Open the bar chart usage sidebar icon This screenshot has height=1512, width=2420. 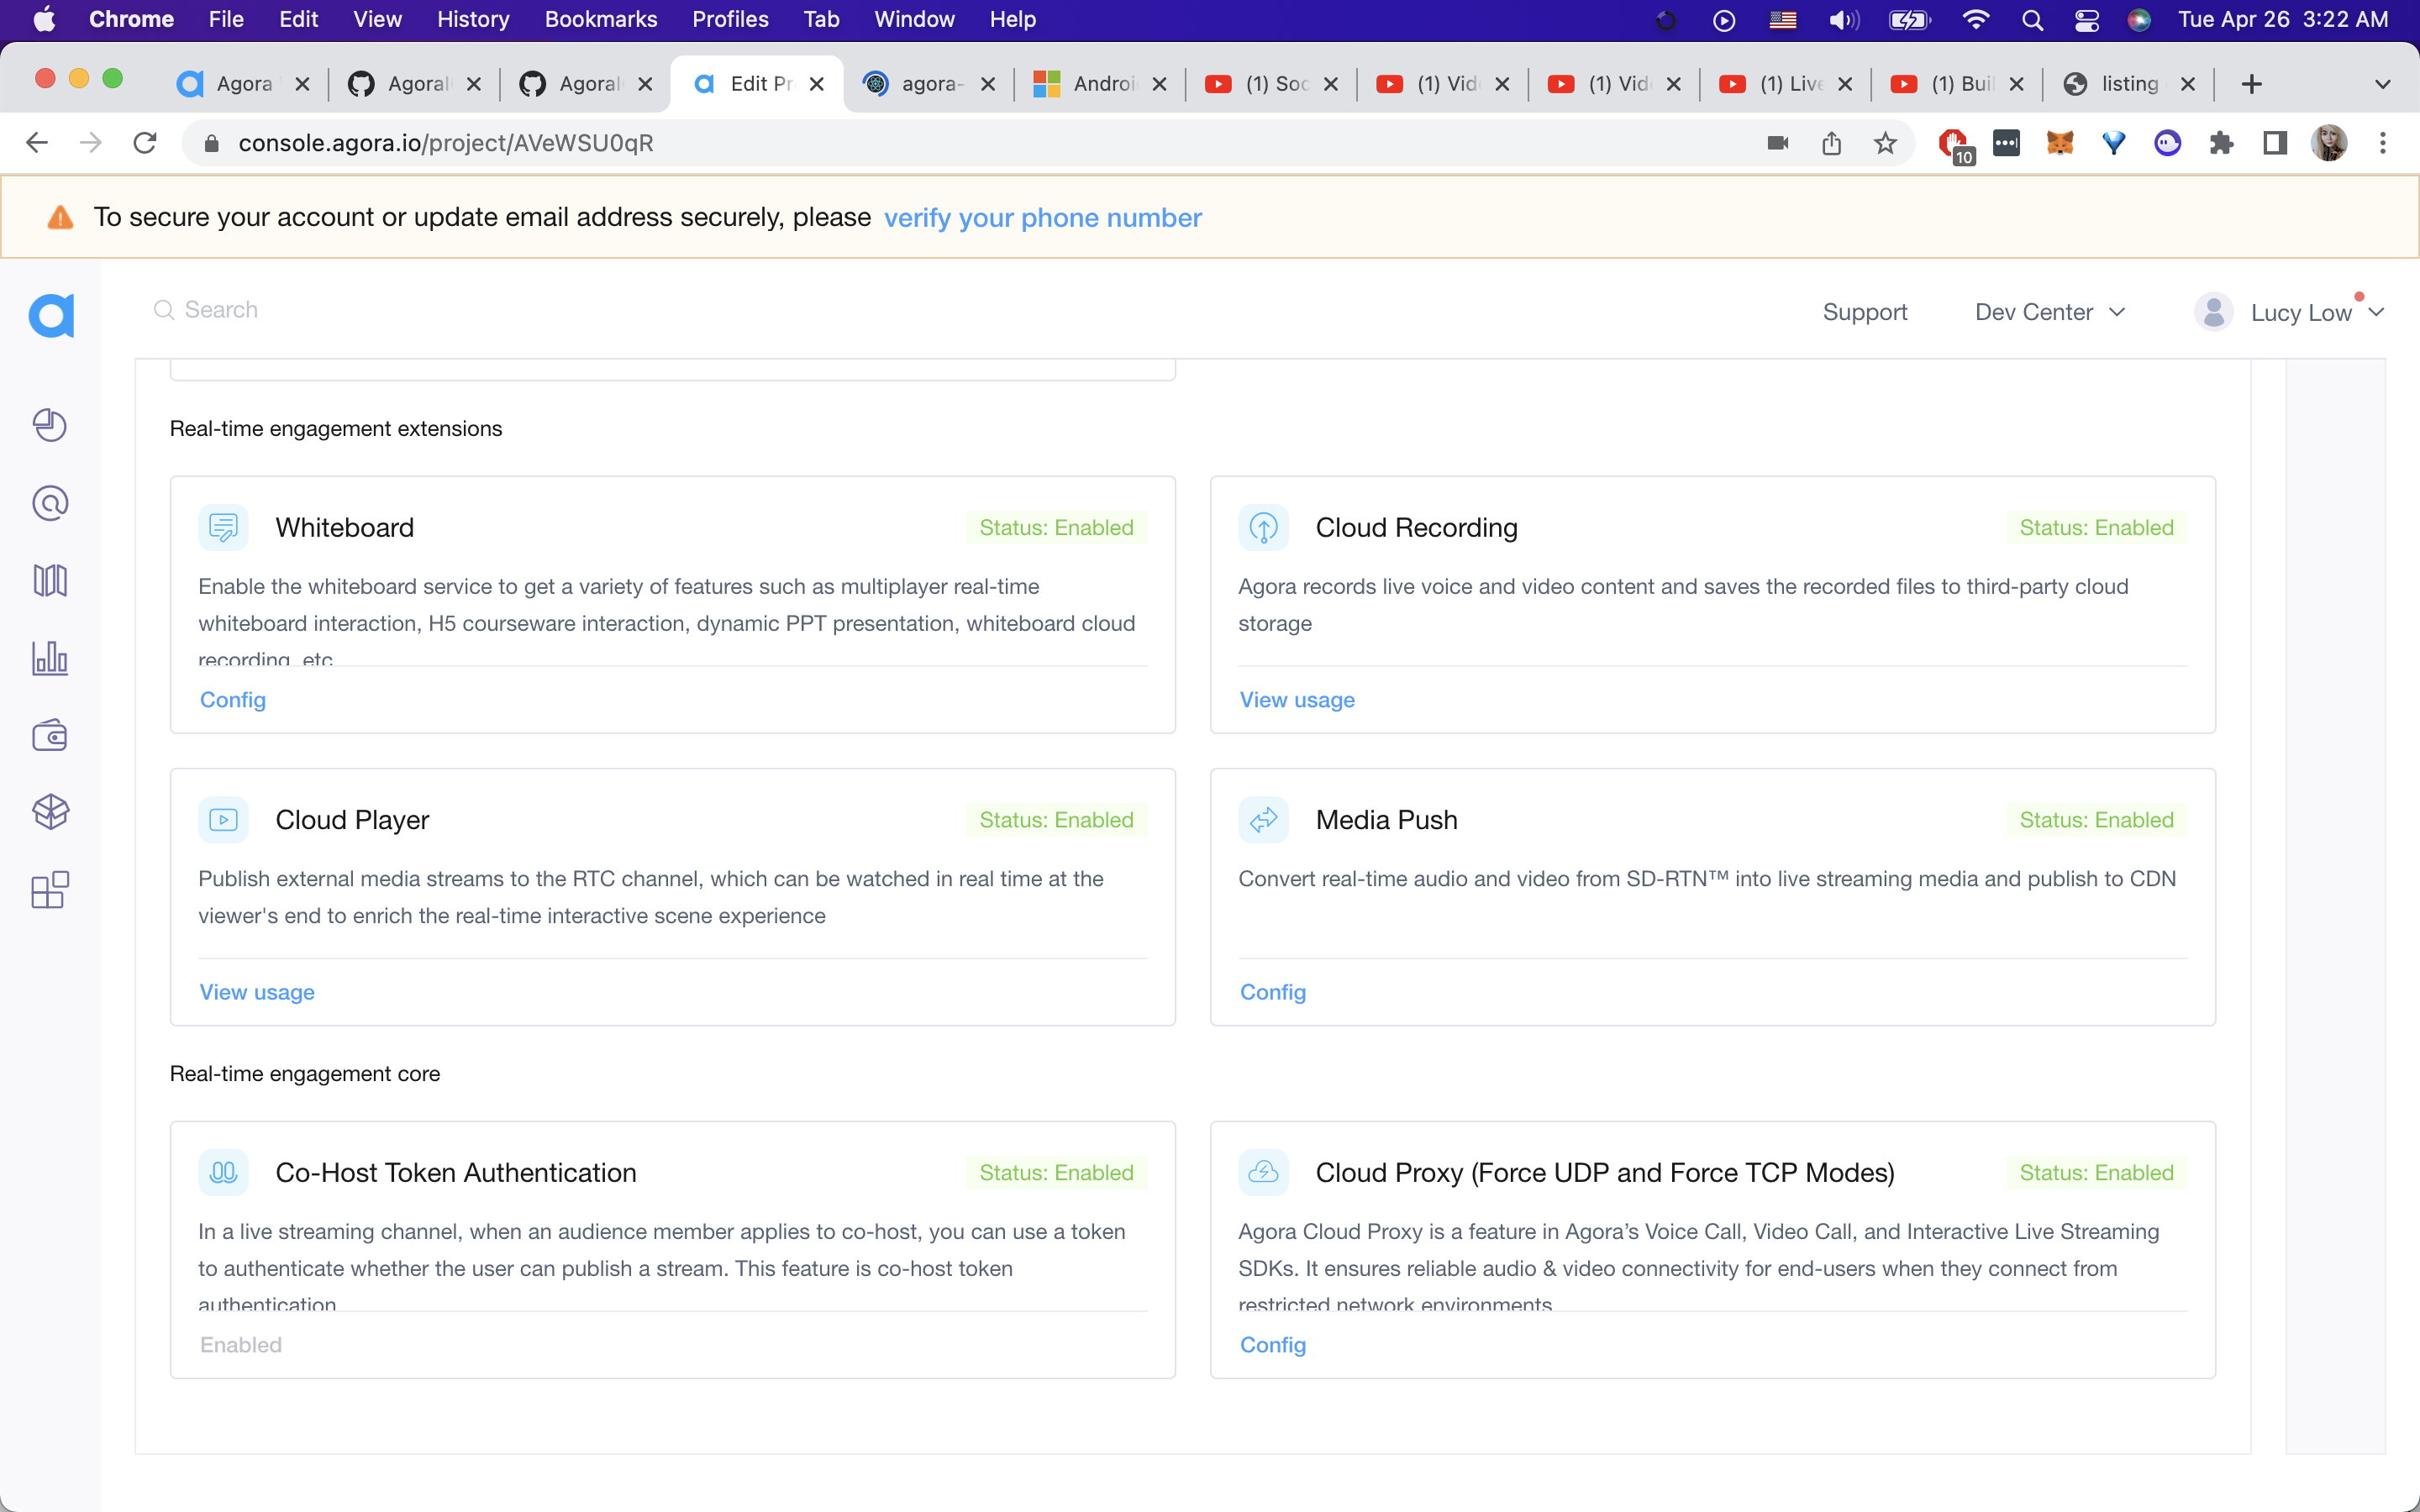pyautogui.click(x=50, y=658)
